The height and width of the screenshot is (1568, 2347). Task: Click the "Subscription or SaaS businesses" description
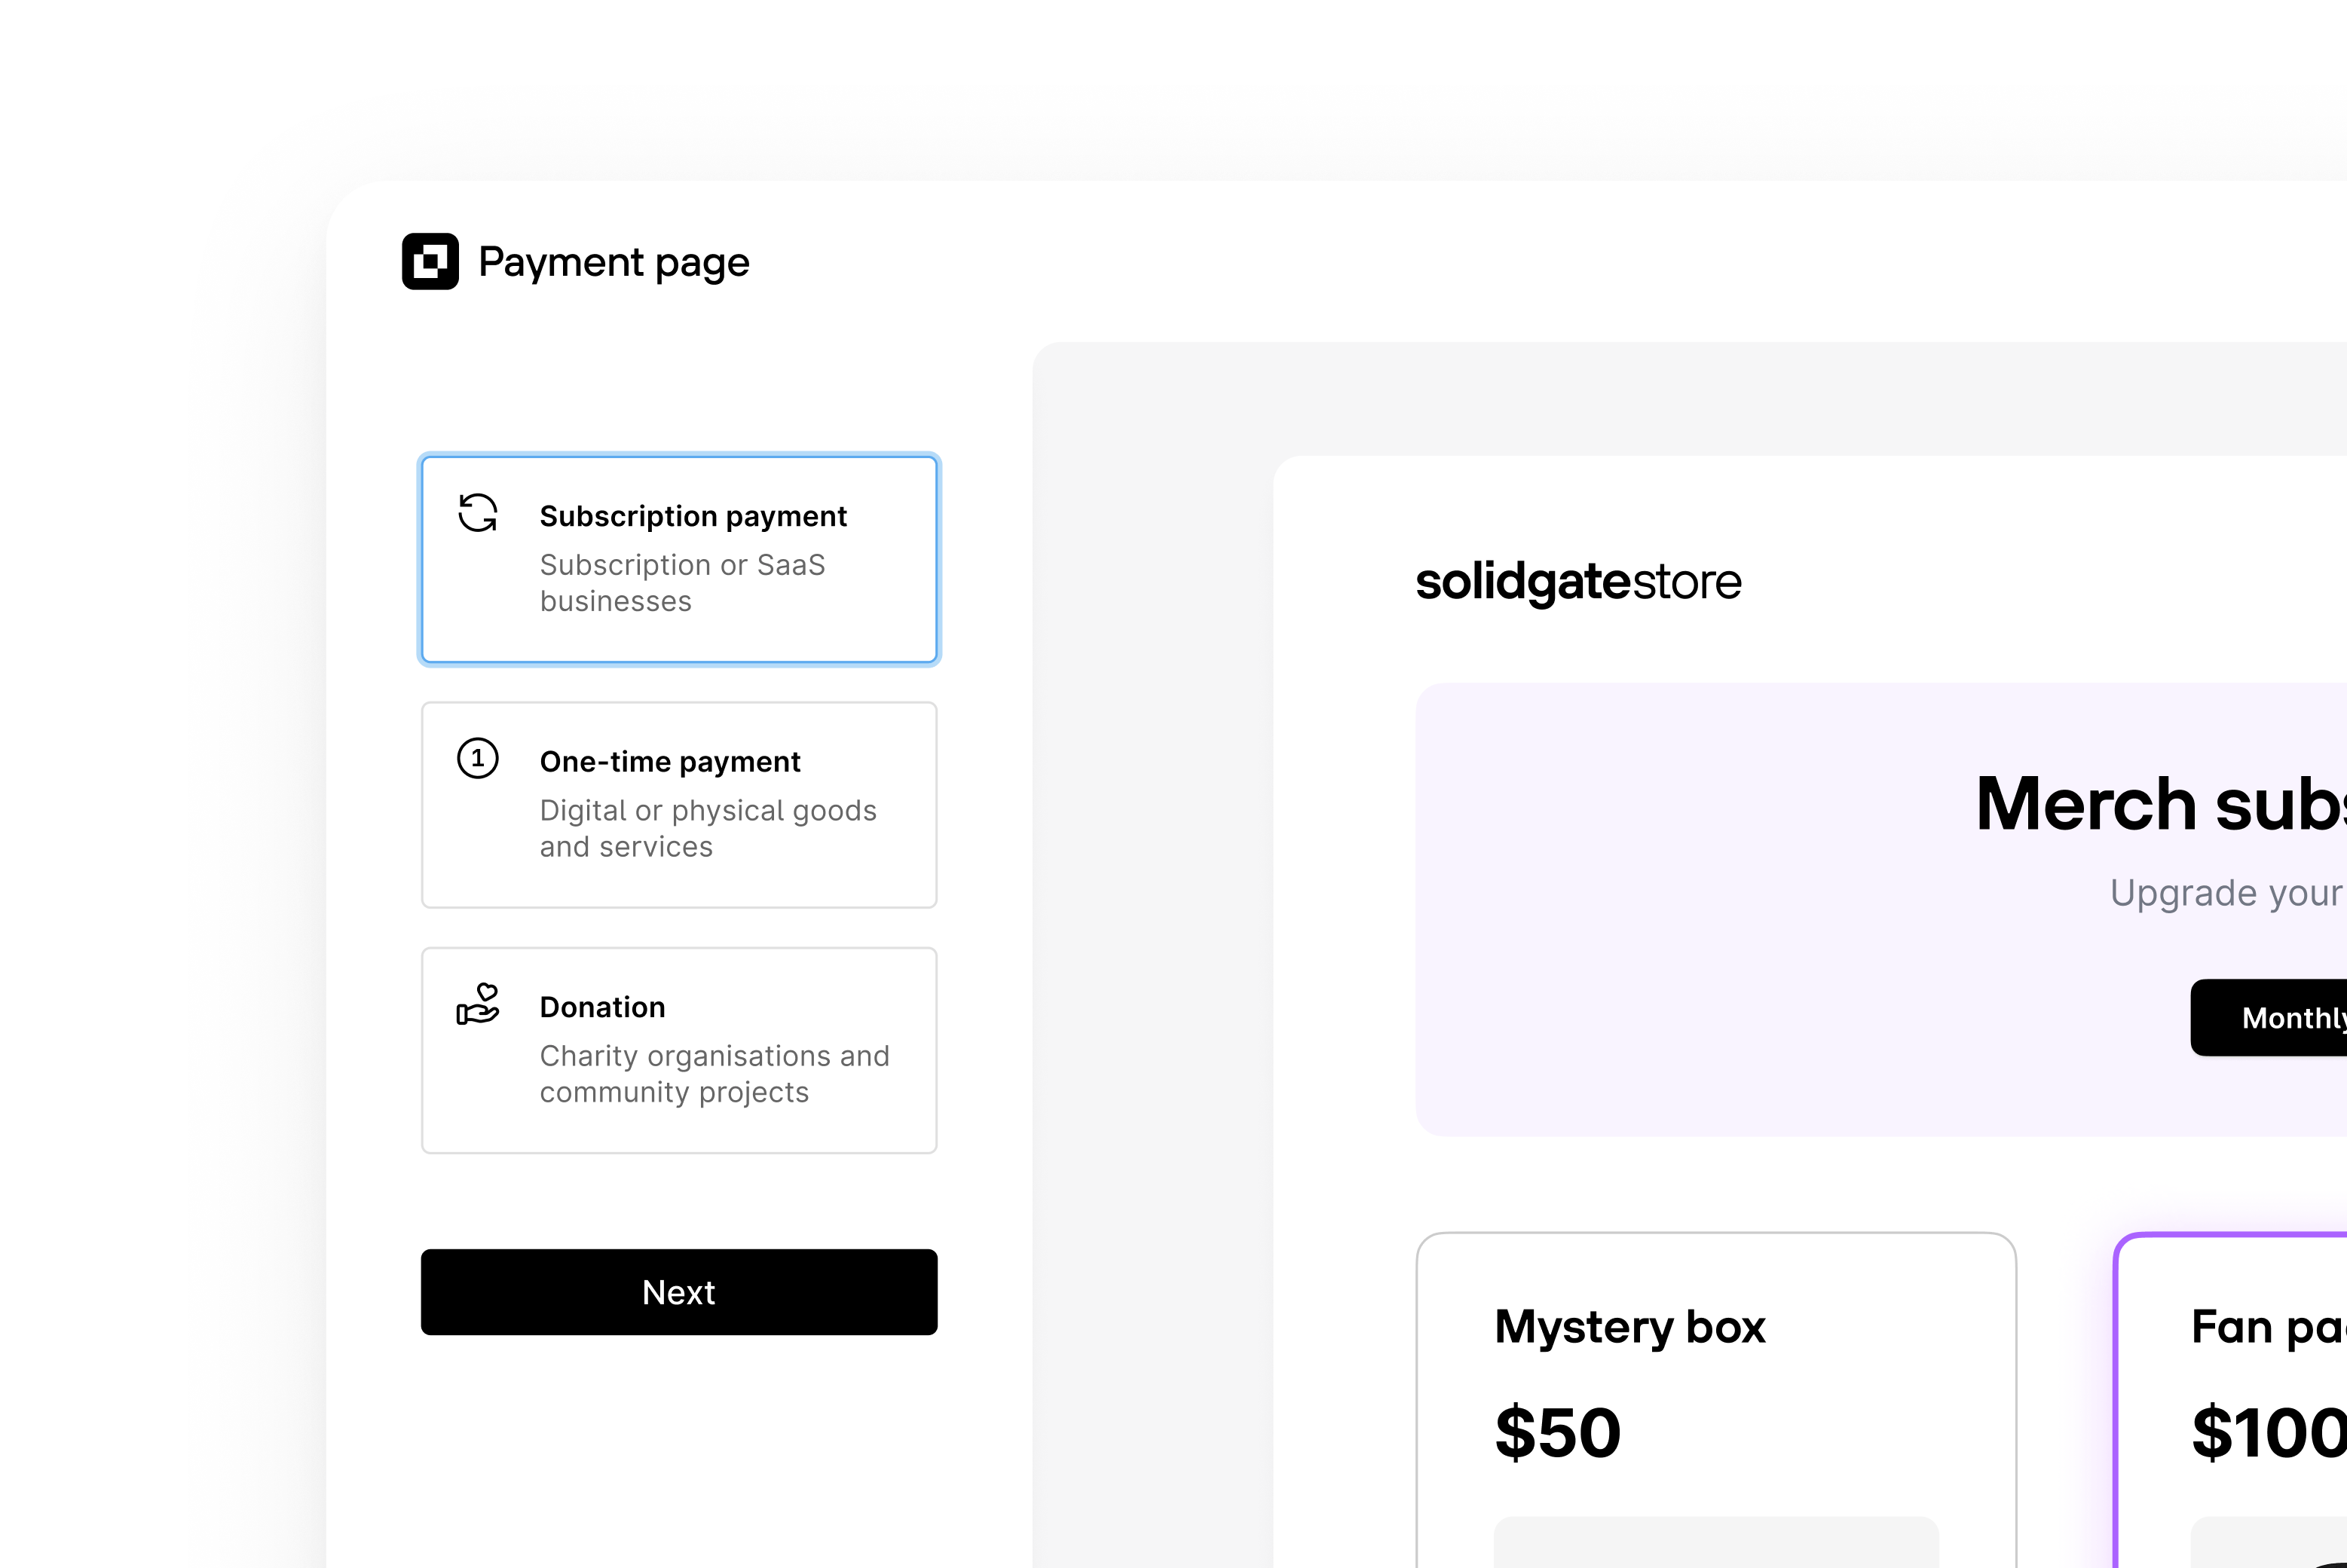(x=683, y=582)
